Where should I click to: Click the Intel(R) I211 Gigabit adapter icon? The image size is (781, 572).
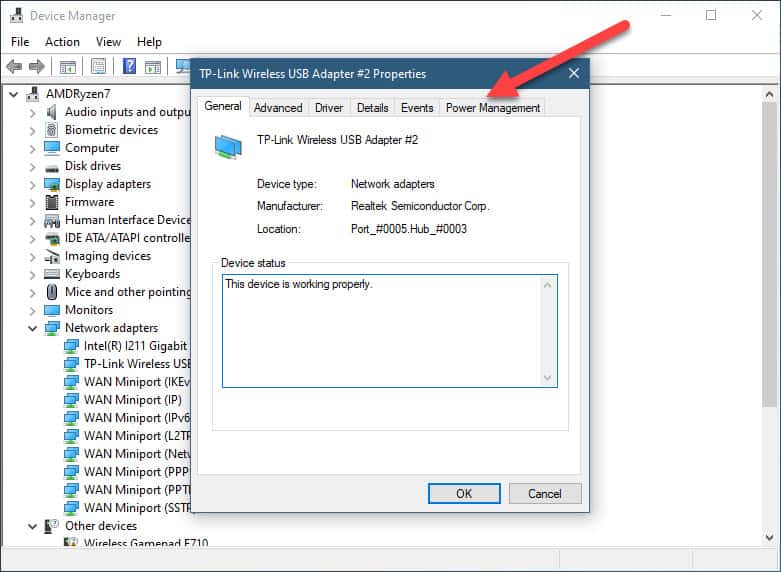(x=71, y=346)
